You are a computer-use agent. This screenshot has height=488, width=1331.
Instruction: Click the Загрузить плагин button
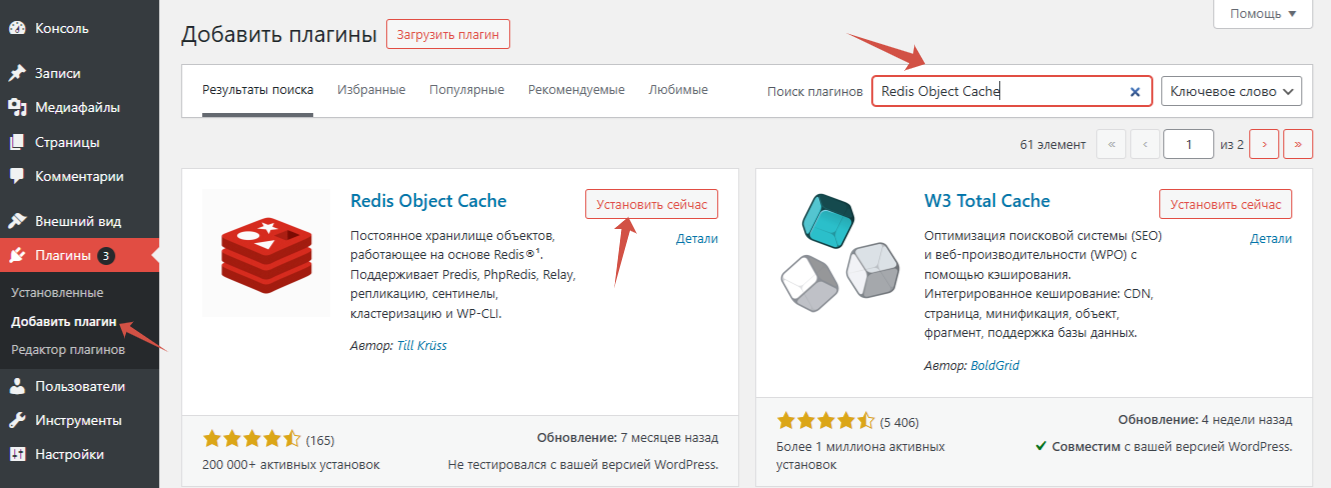(x=448, y=34)
